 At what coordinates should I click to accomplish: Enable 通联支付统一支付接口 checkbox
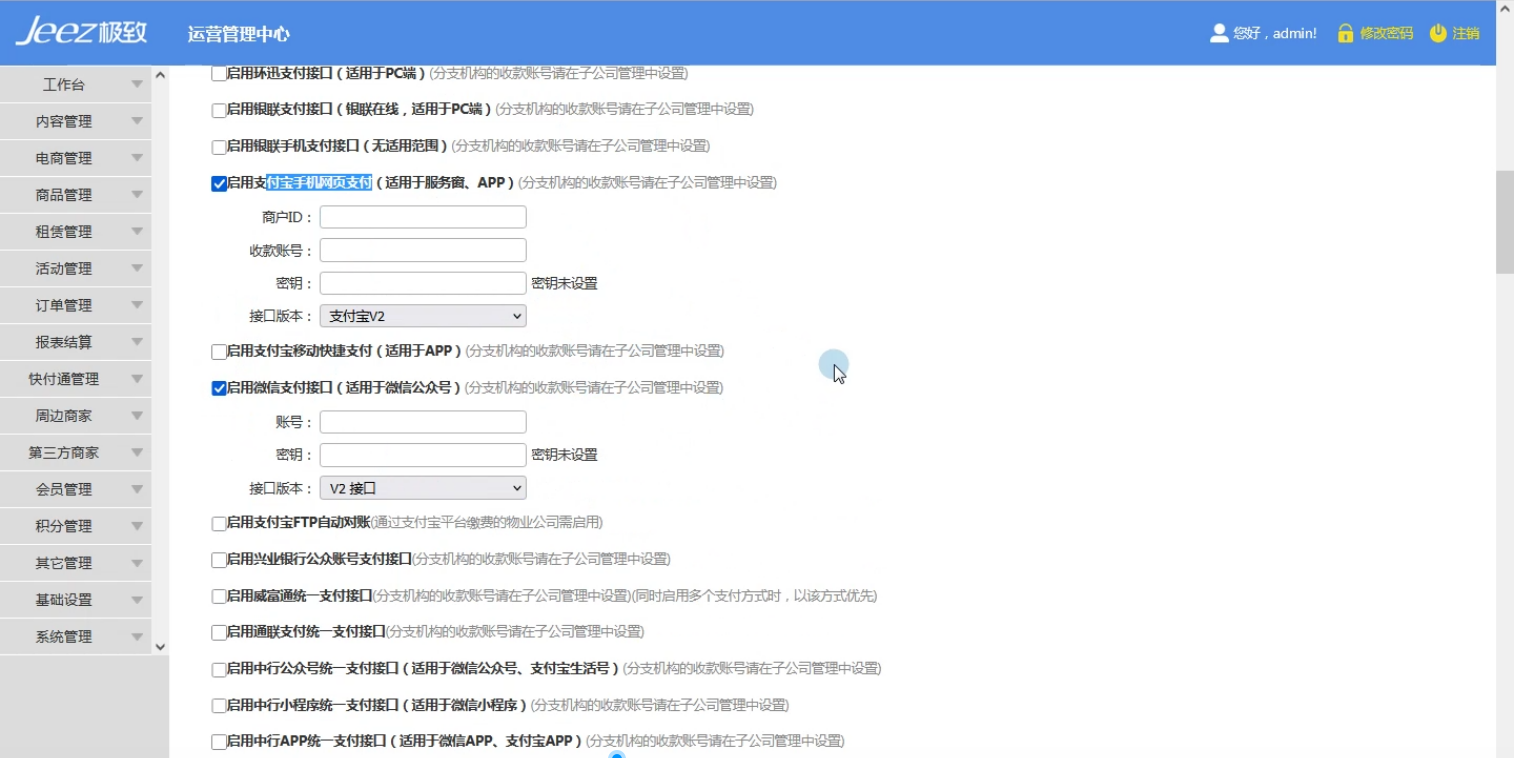tap(219, 633)
